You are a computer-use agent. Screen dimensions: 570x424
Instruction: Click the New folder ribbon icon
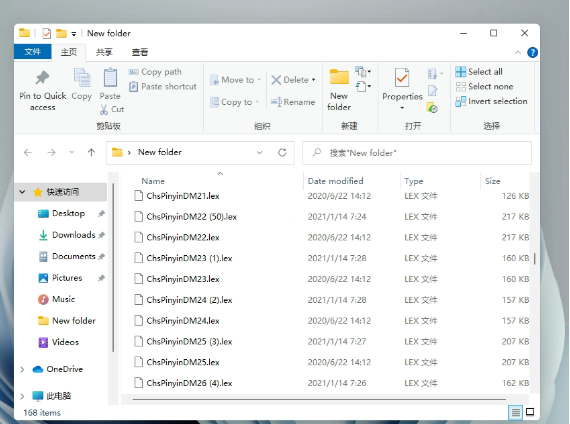point(339,77)
